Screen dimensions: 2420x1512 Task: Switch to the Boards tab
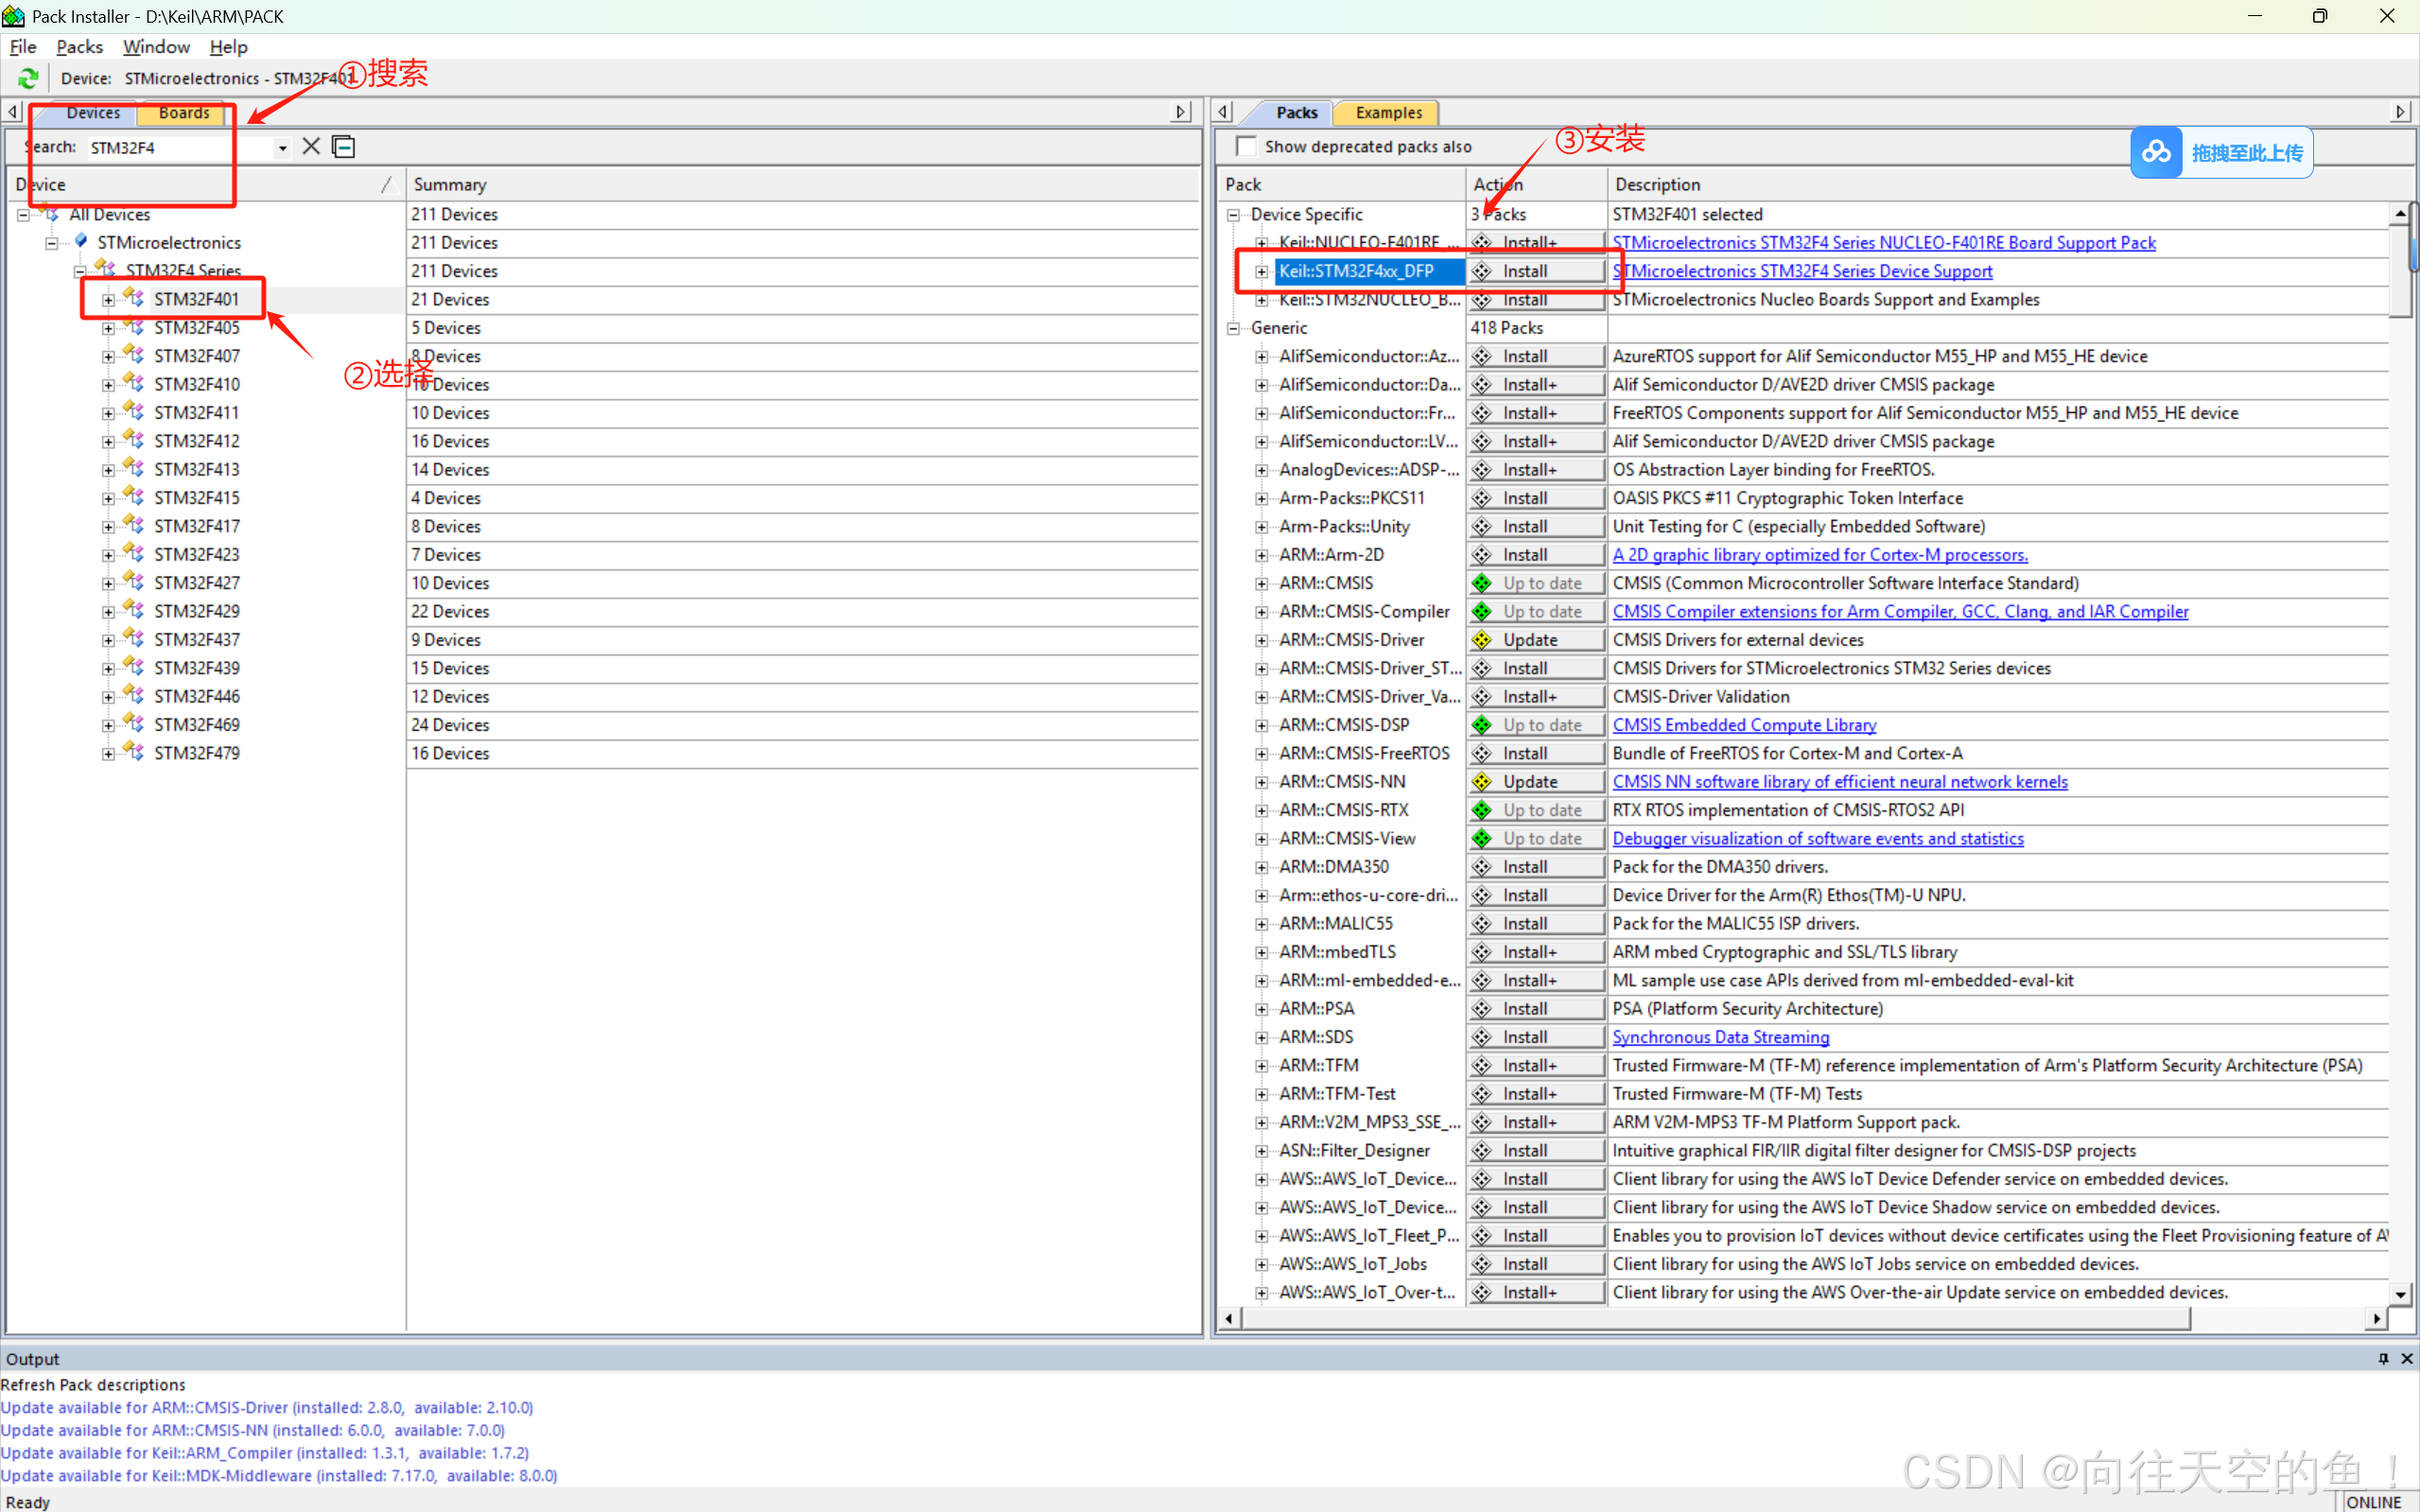(x=184, y=112)
